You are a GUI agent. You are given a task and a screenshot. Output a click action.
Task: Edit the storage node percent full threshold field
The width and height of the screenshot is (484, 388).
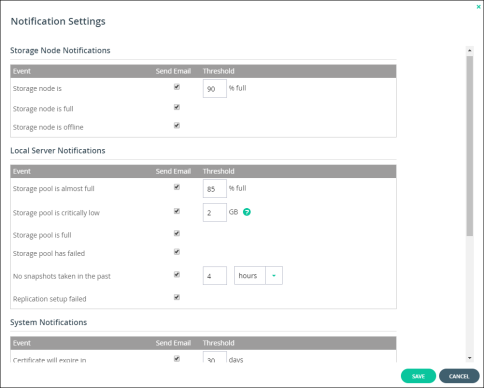pyautogui.click(x=215, y=88)
